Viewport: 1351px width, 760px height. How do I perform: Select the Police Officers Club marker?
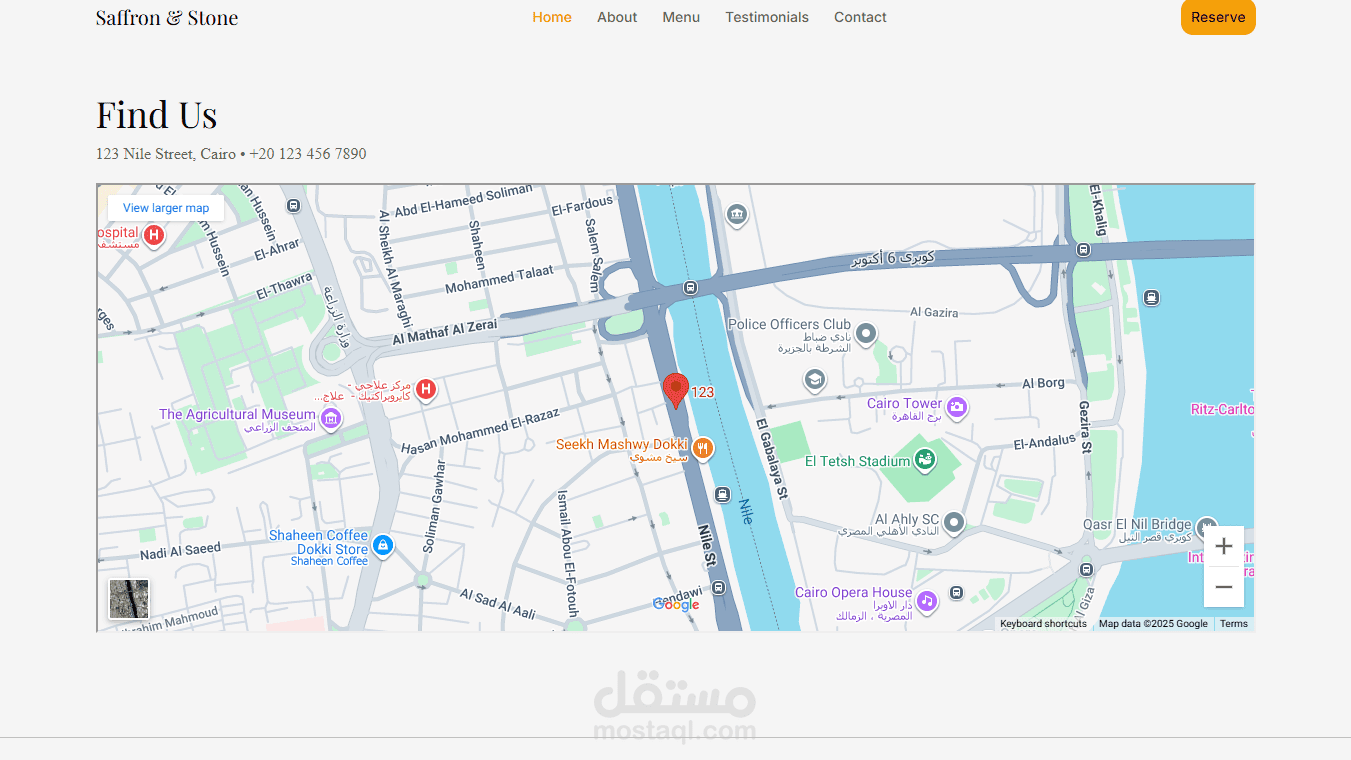pos(866,333)
